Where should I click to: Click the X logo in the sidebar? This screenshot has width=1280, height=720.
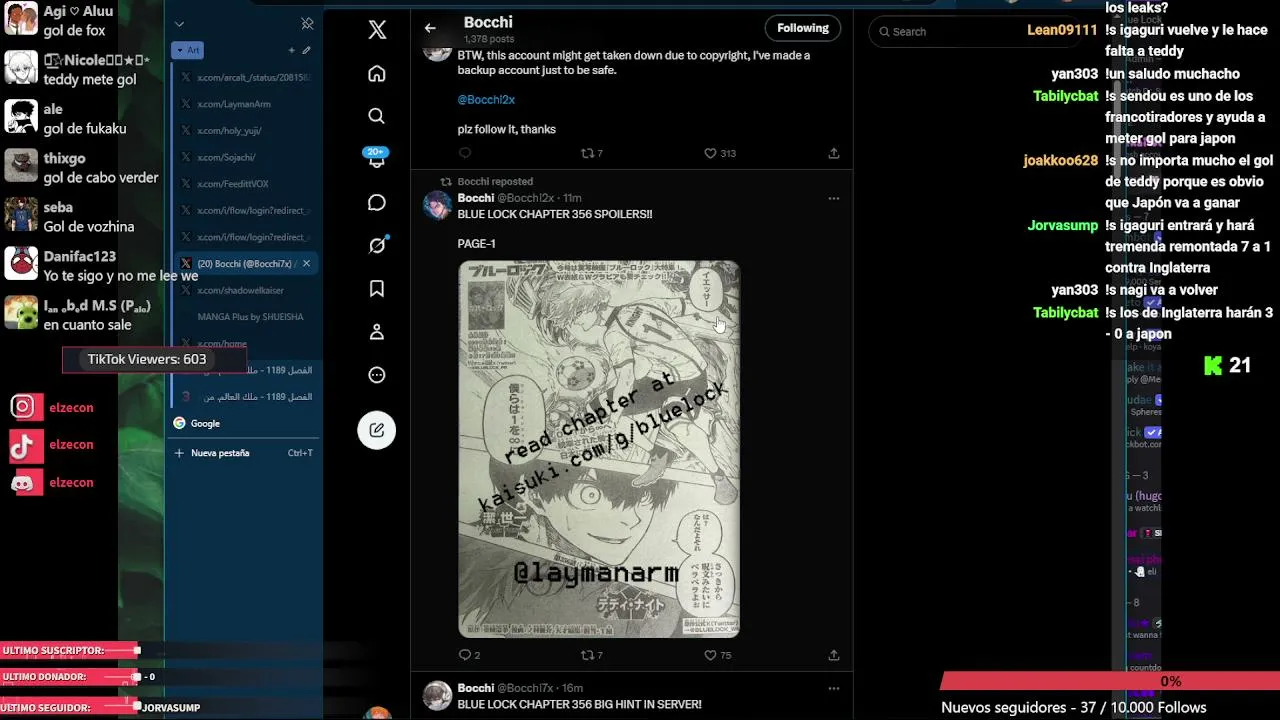(x=377, y=30)
